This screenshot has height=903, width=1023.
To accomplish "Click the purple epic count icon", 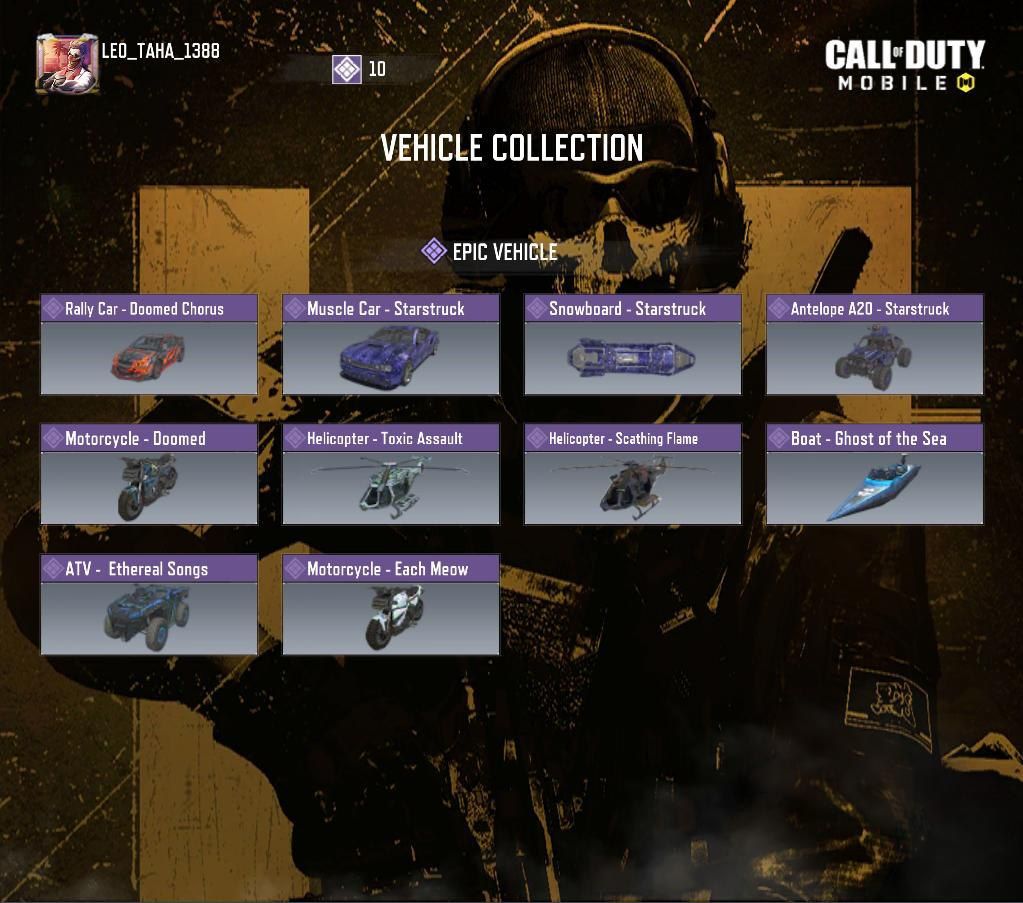I will [346, 69].
